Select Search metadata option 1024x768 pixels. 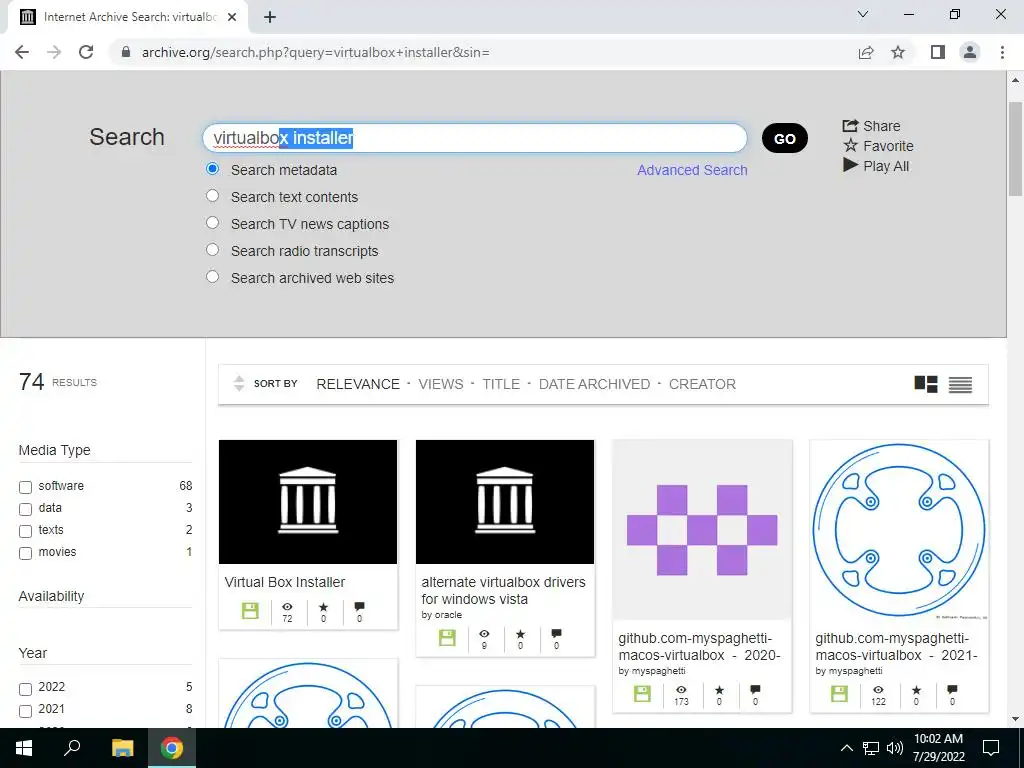click(212, 169)
